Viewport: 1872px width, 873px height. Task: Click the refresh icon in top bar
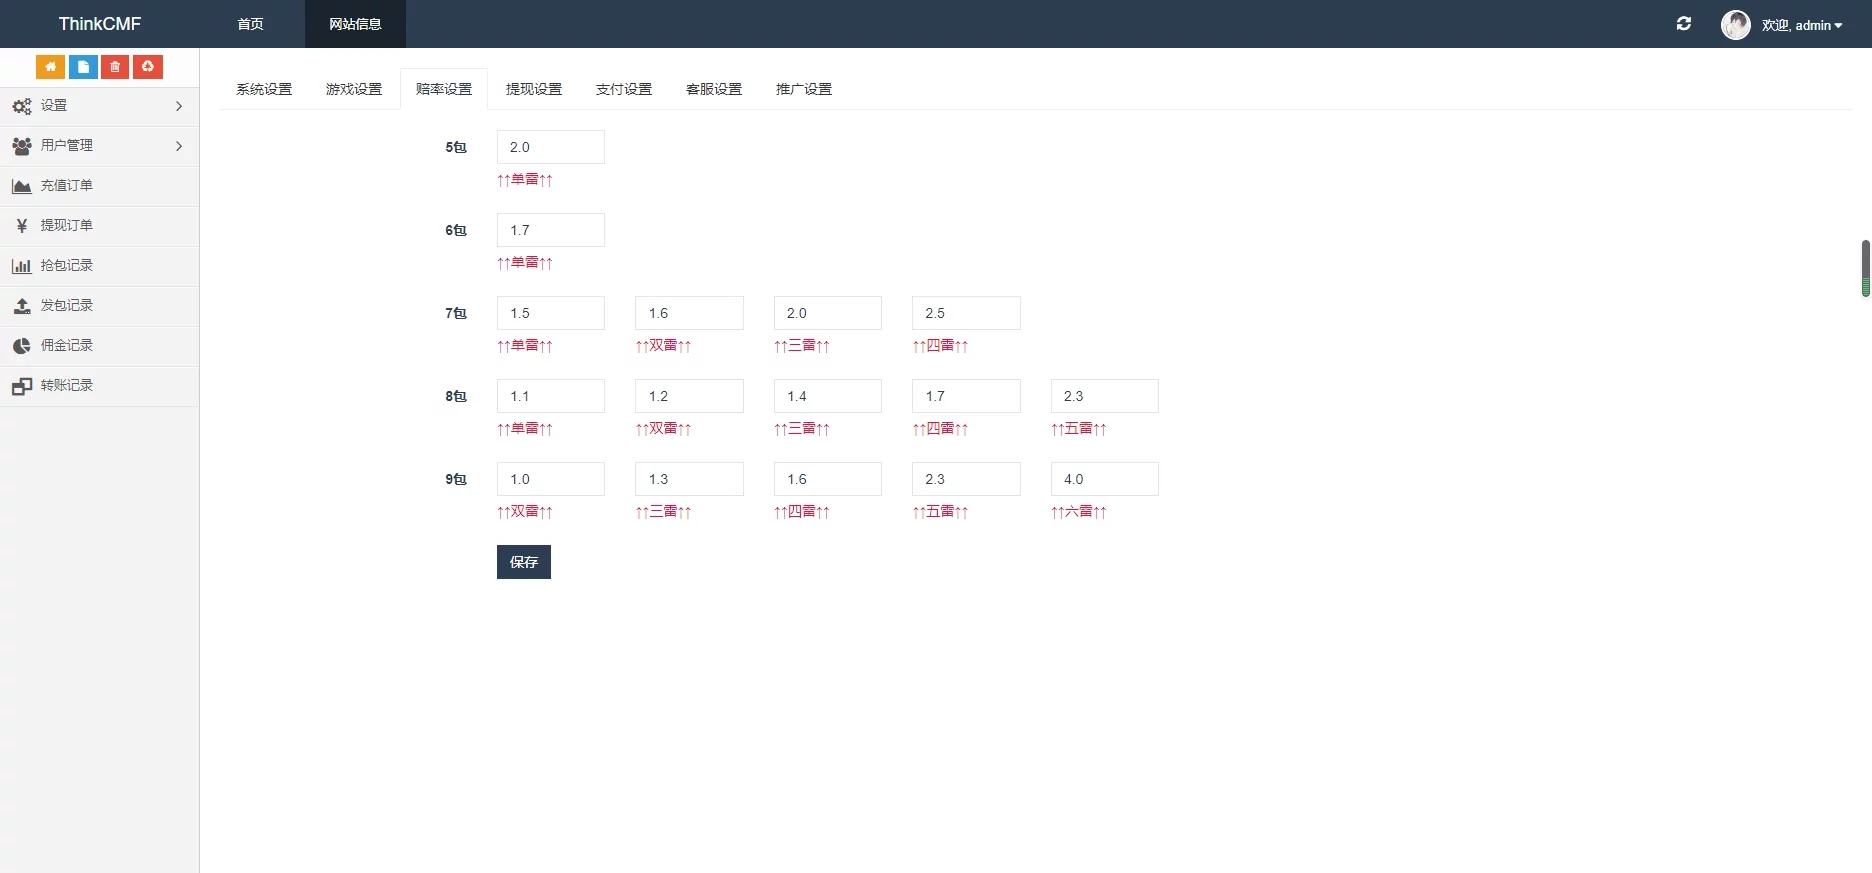tap(1684, 24)
